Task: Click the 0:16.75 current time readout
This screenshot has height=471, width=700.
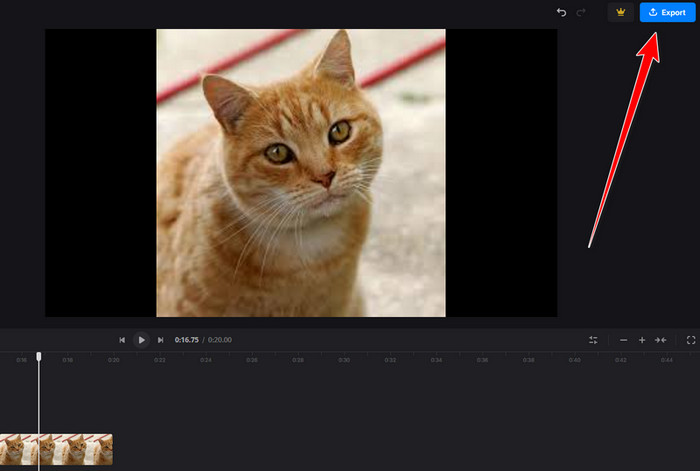Action: point(187,340)
